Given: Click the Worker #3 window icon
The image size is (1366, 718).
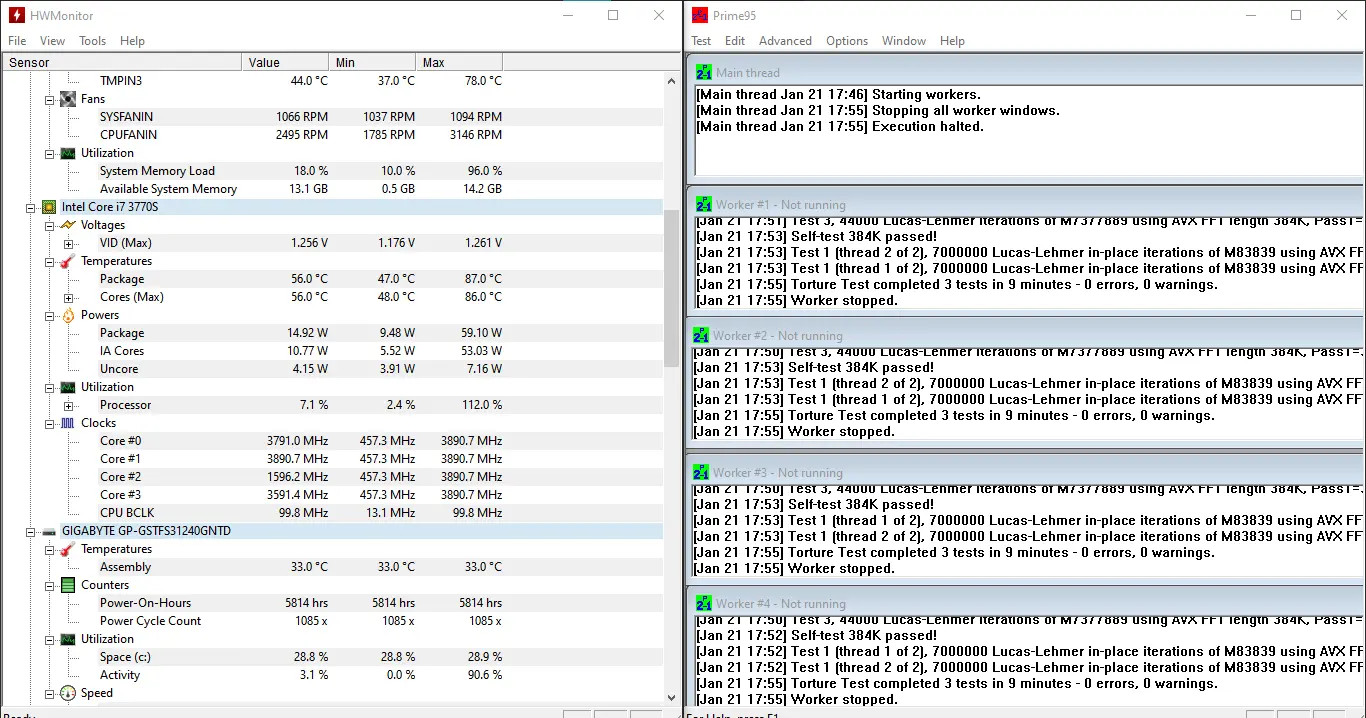Looking at the screenshot, I should [x=702, y=472].
